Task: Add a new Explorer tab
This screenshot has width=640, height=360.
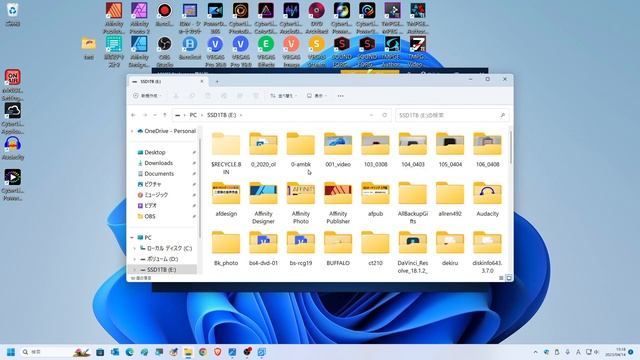Action: tap(217, 82)
